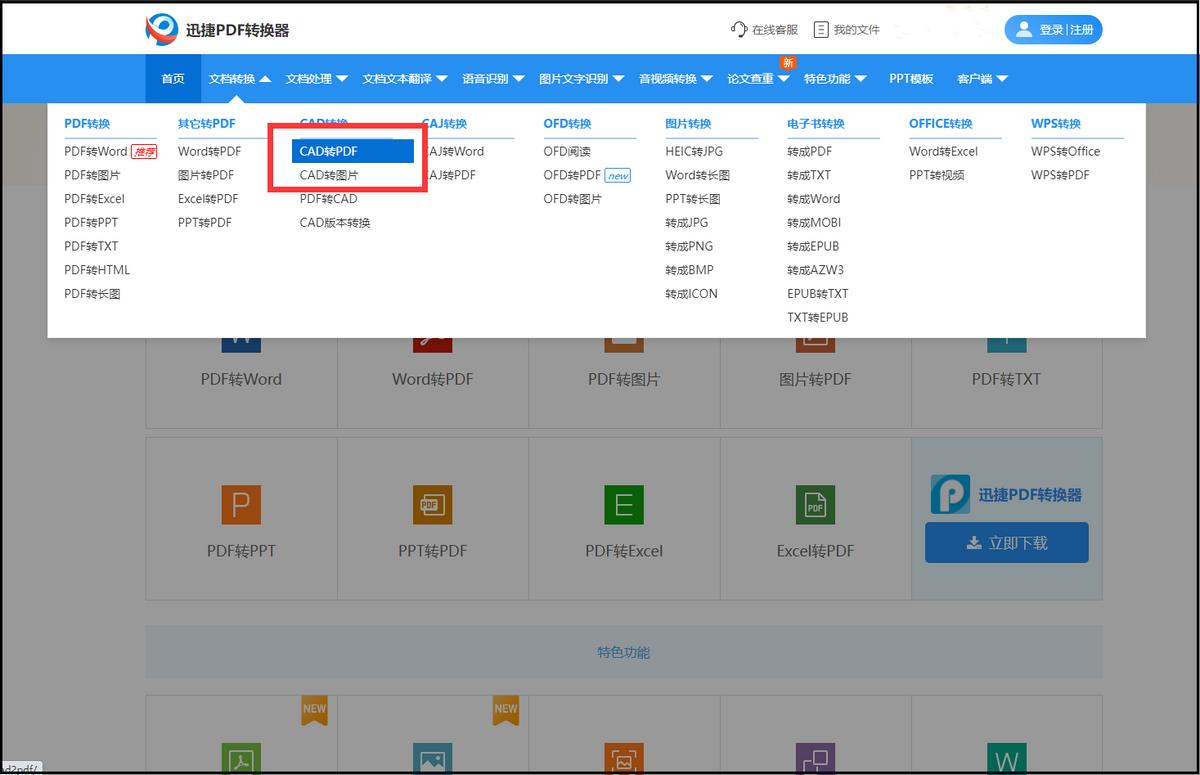Open the PPT模板 menu
The width and height of the screenshot is (1200, 775).
[x=911, y=78]
